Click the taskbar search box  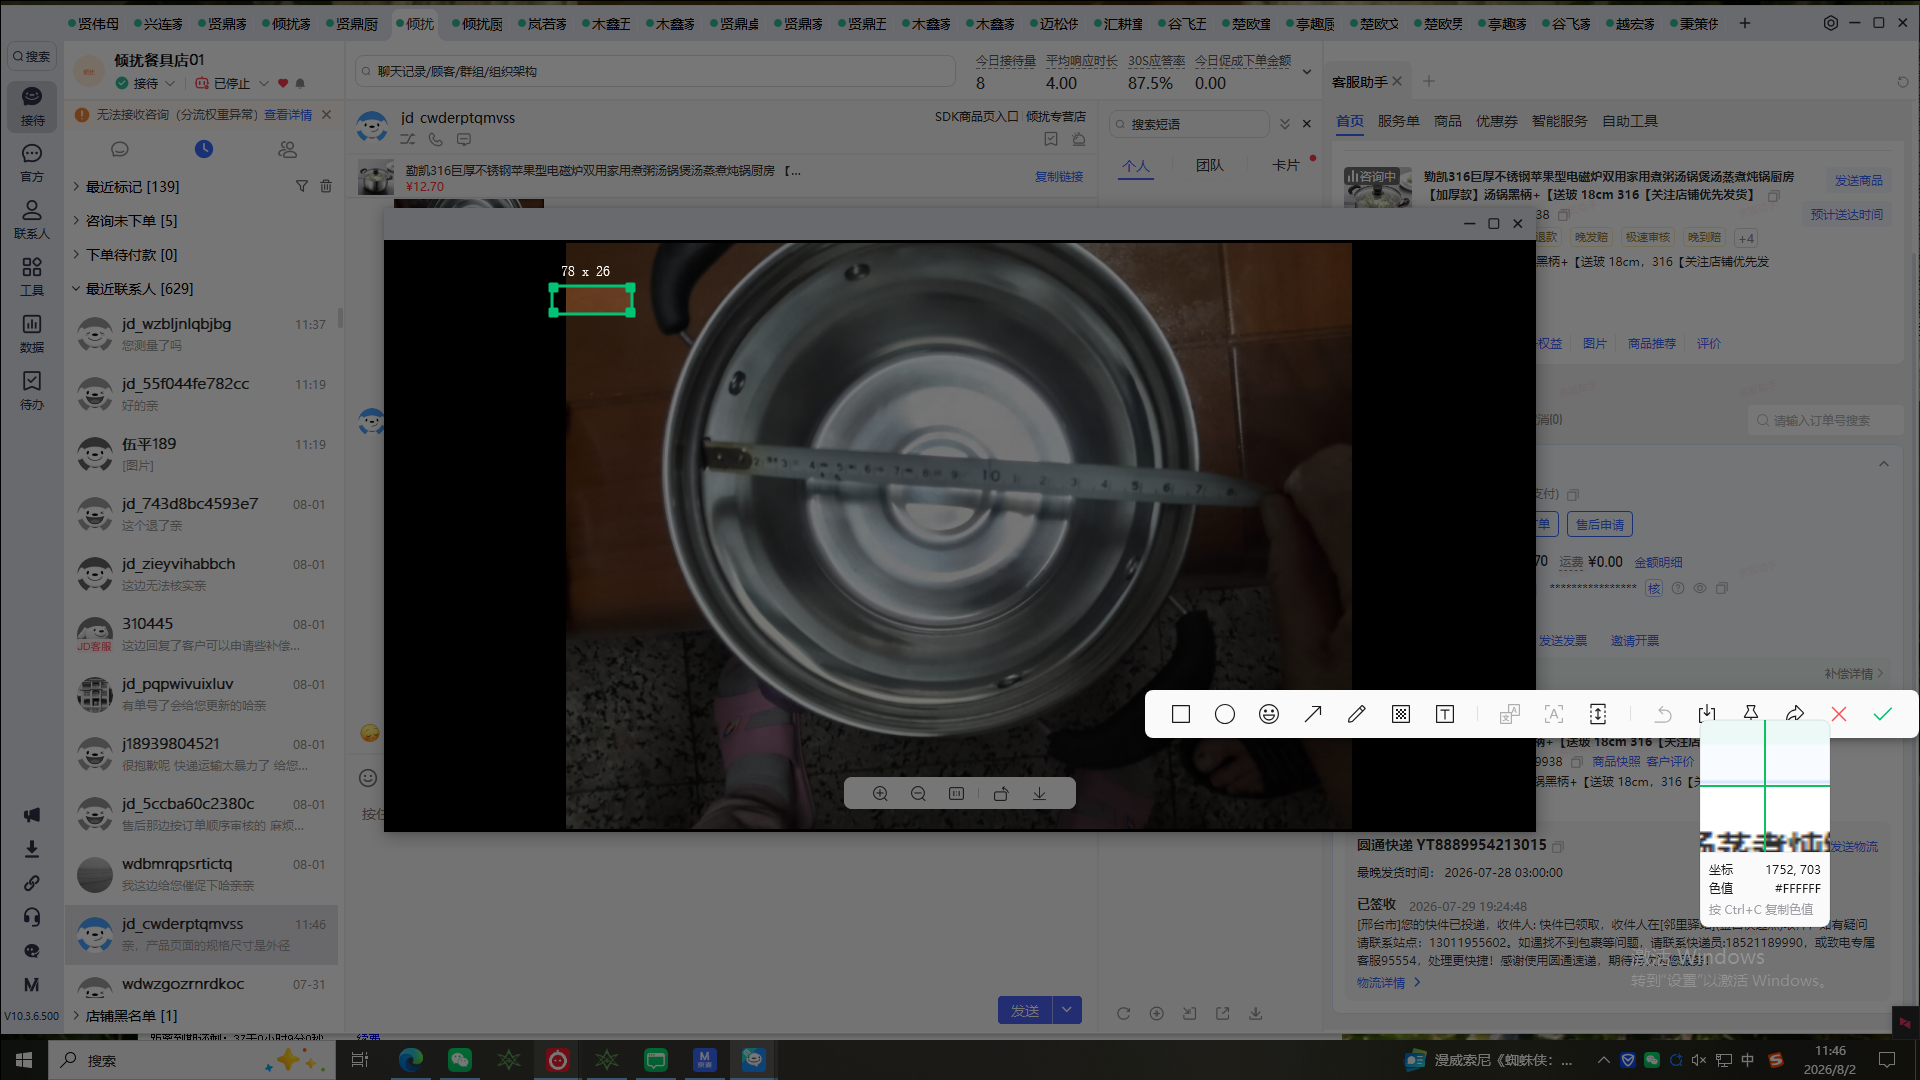tap(193, 1059)
